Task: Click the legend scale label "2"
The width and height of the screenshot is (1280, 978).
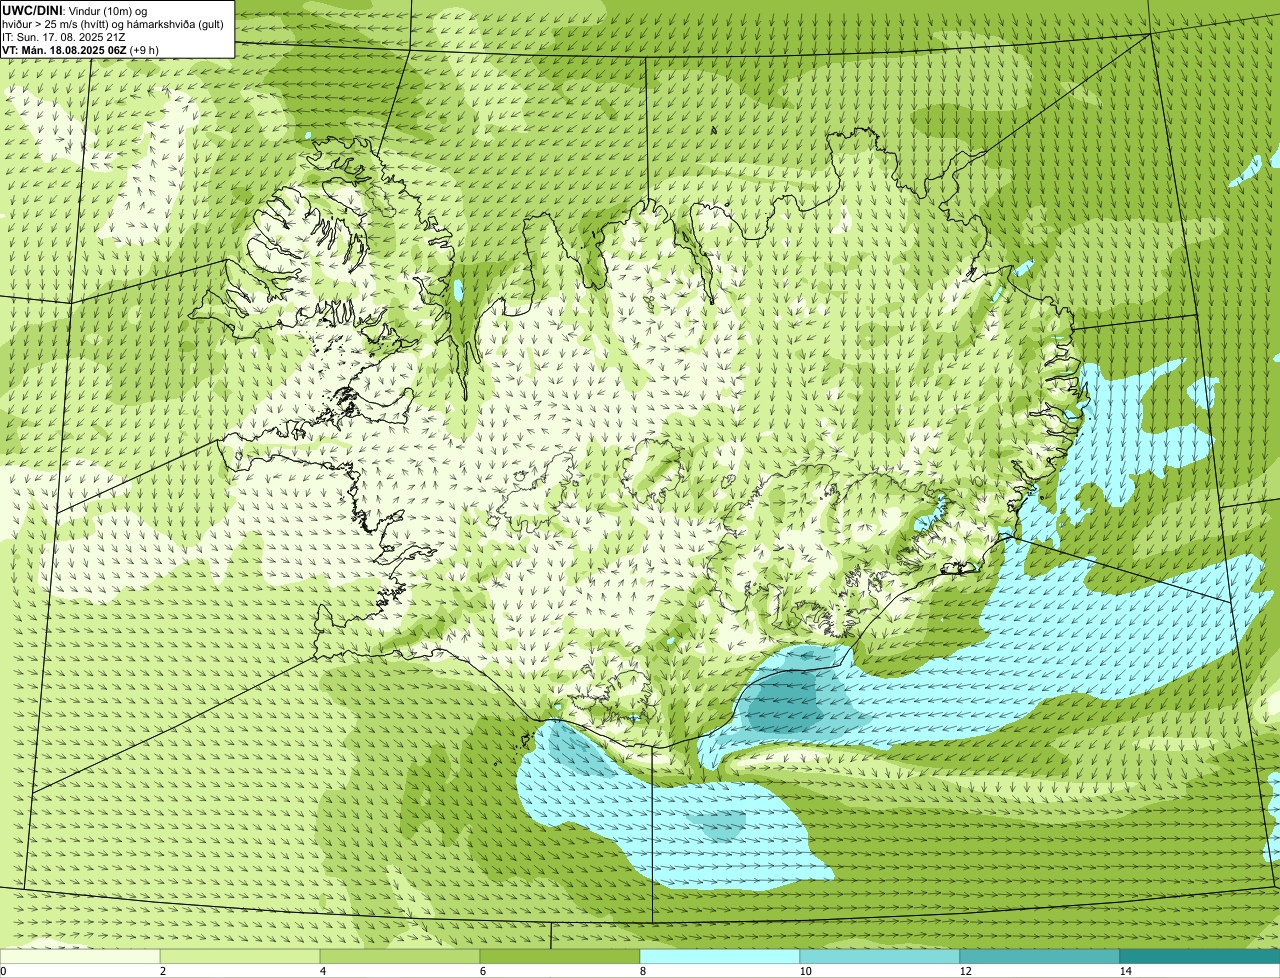Action: (x=162, y=971)
